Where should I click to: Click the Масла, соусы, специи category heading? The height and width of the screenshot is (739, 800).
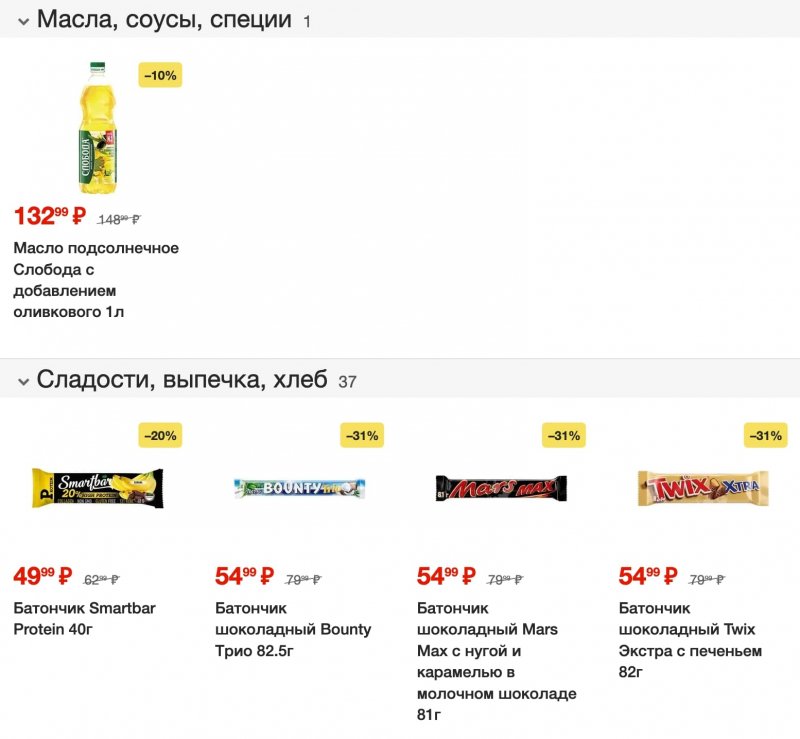(x=164, y=20)
